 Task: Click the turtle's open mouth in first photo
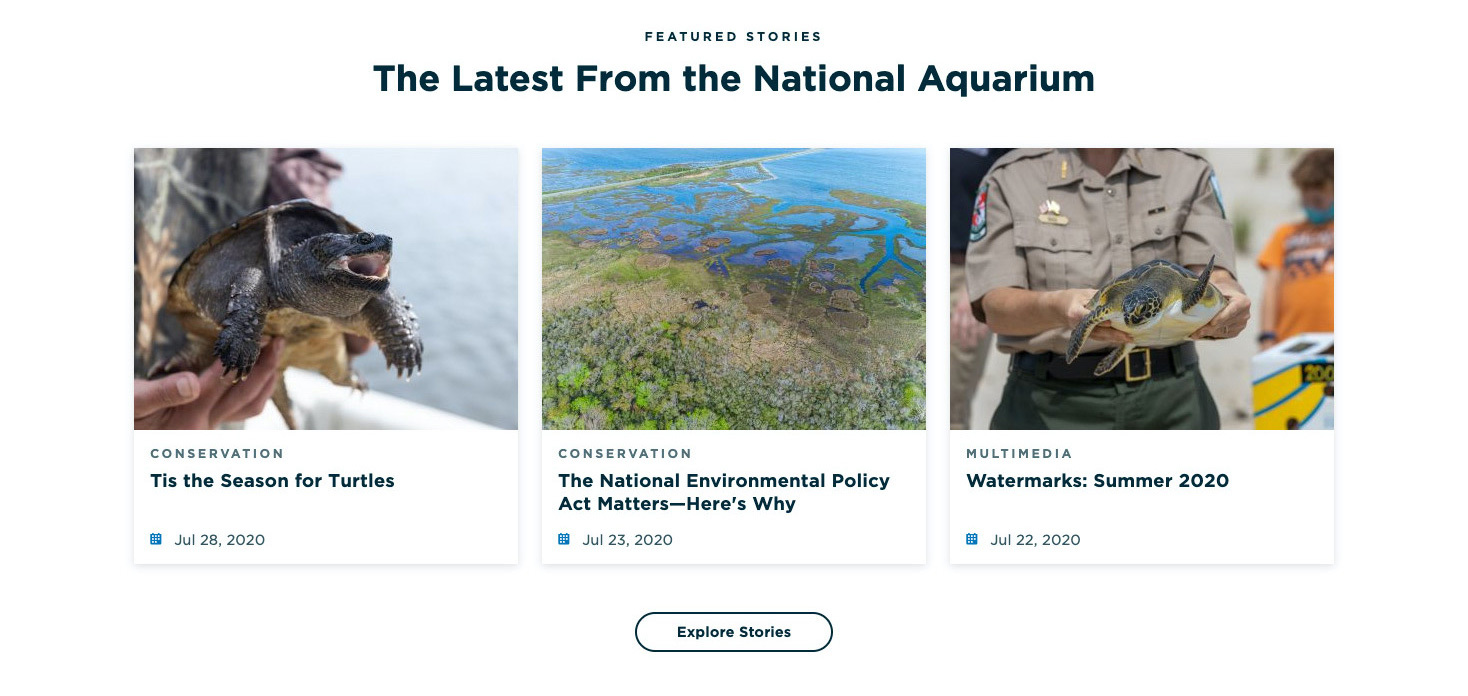[x=369, y=264]
